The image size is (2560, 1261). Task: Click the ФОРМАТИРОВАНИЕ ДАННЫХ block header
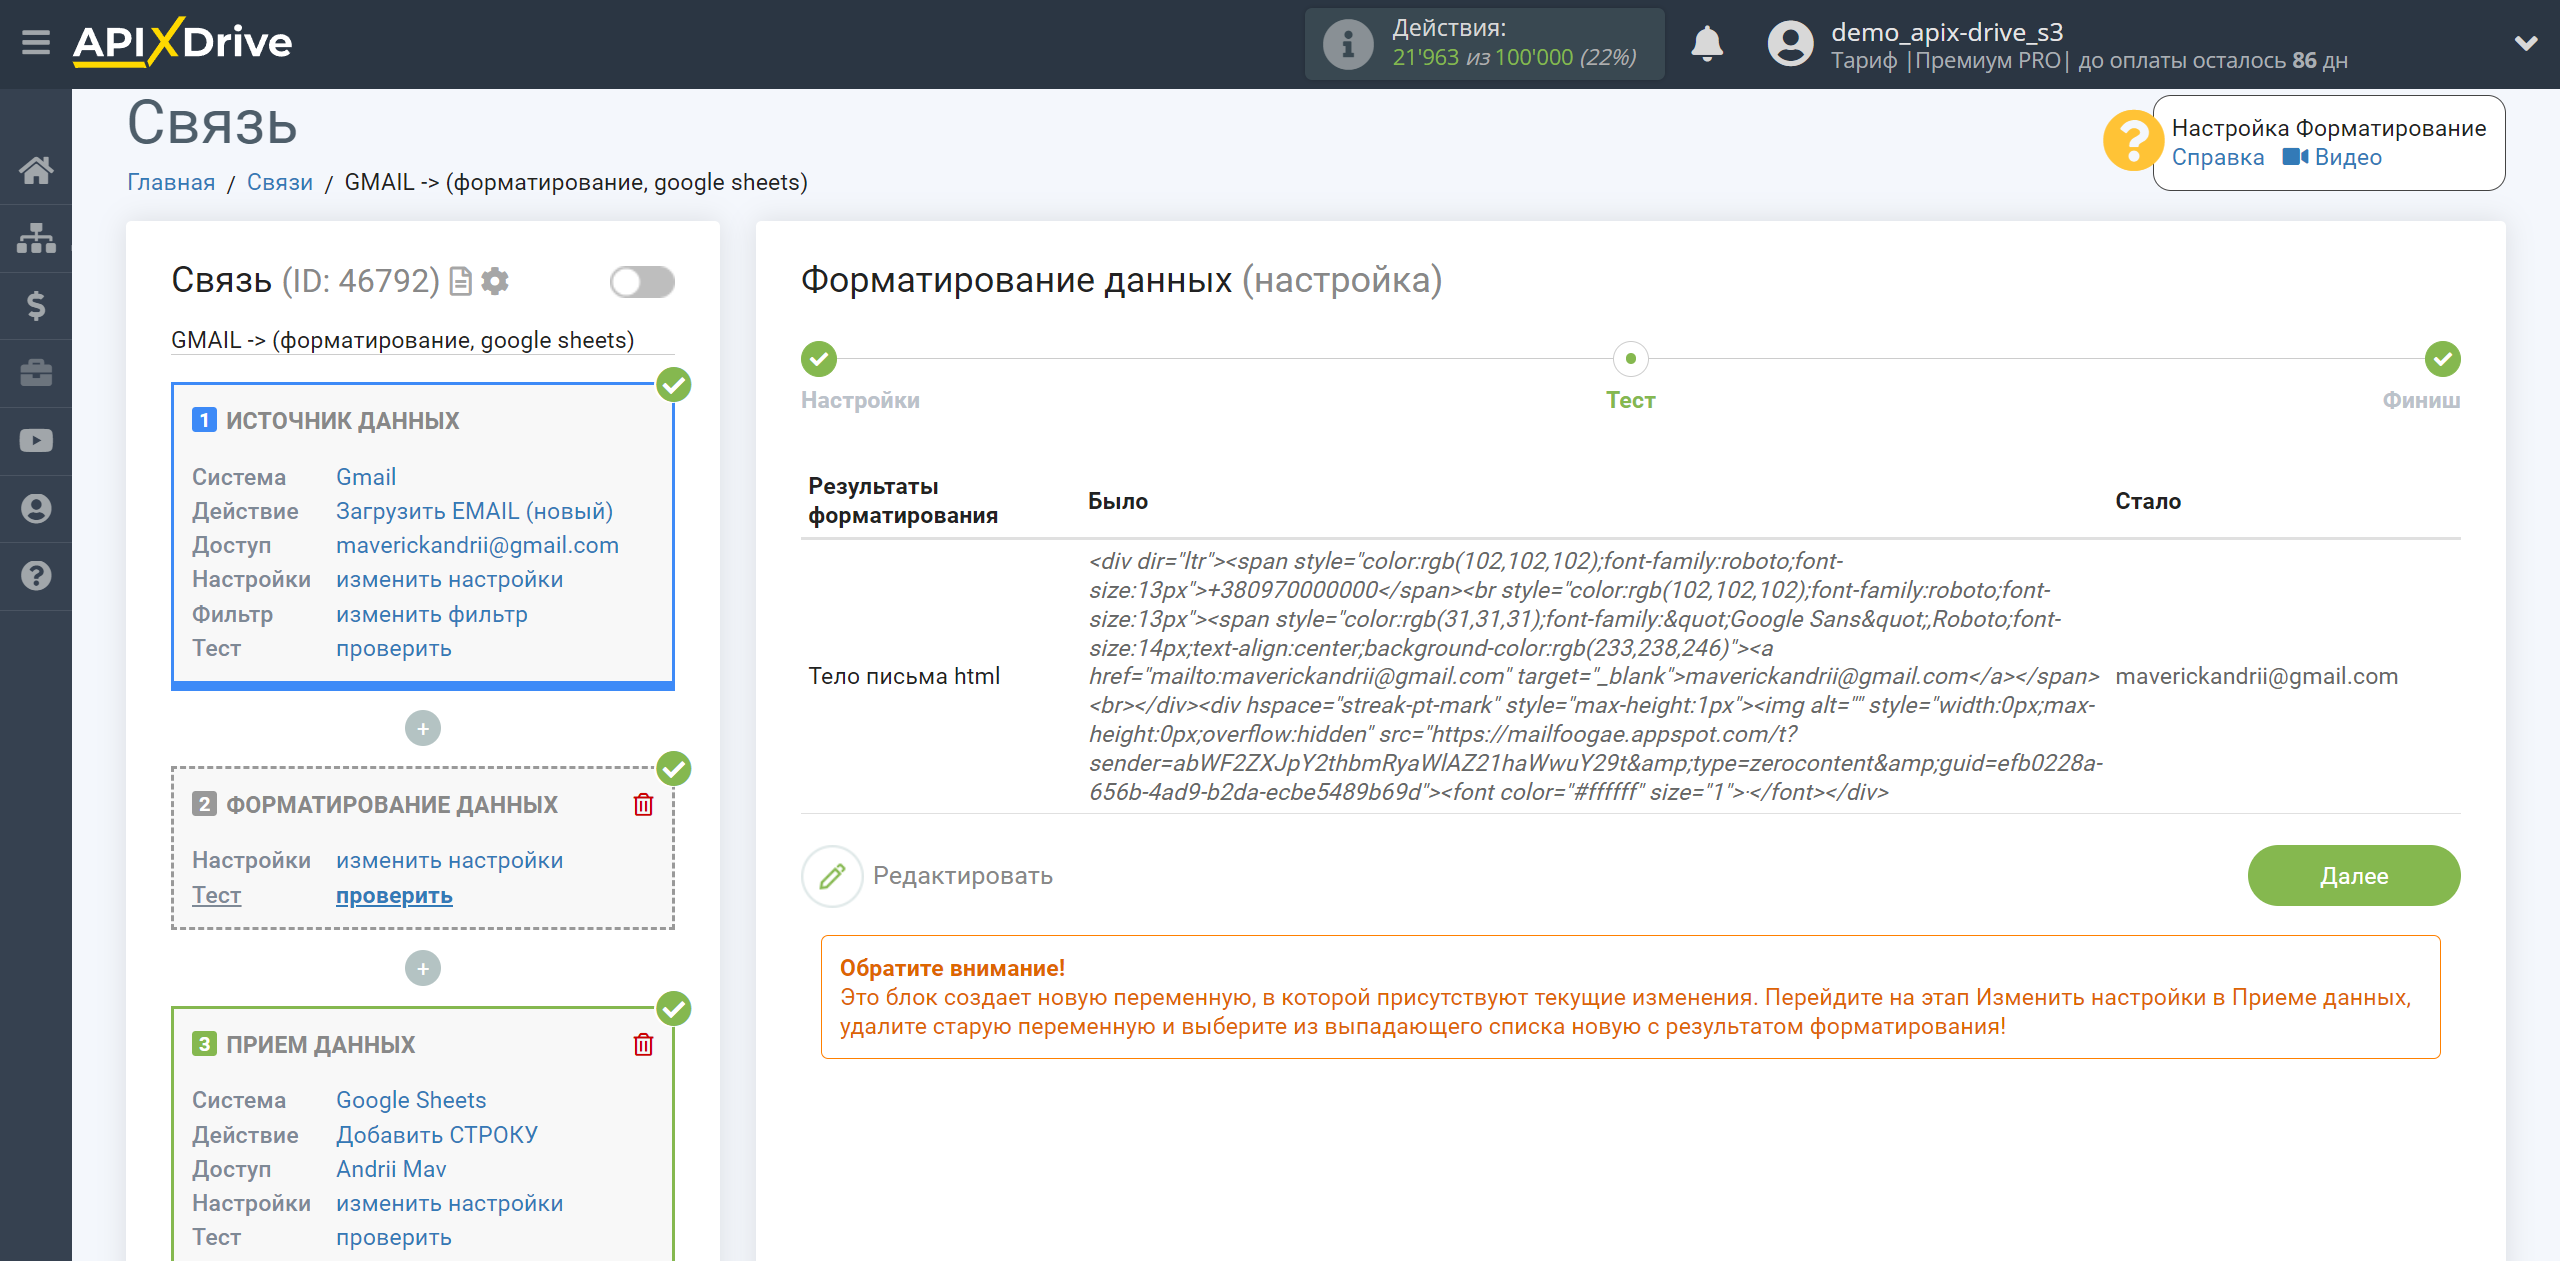tap(391, 804)
